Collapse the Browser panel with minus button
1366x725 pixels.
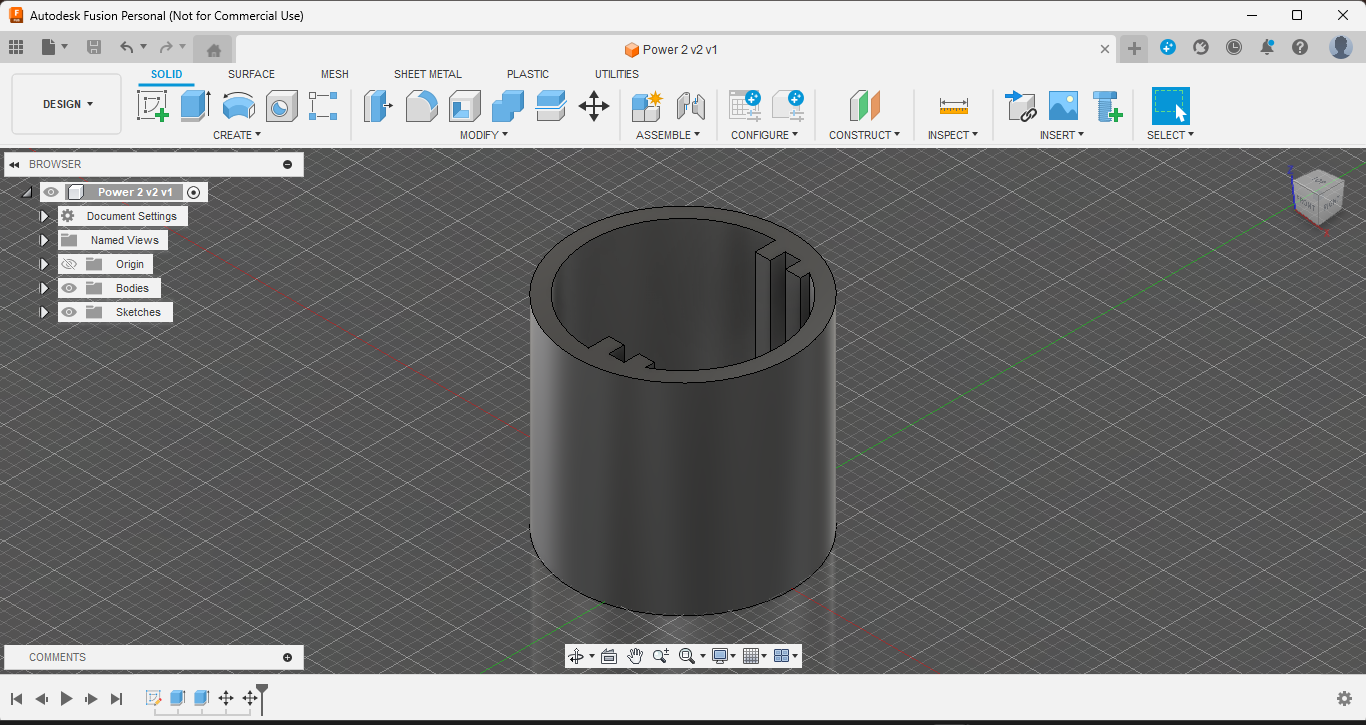coord(288,164)
